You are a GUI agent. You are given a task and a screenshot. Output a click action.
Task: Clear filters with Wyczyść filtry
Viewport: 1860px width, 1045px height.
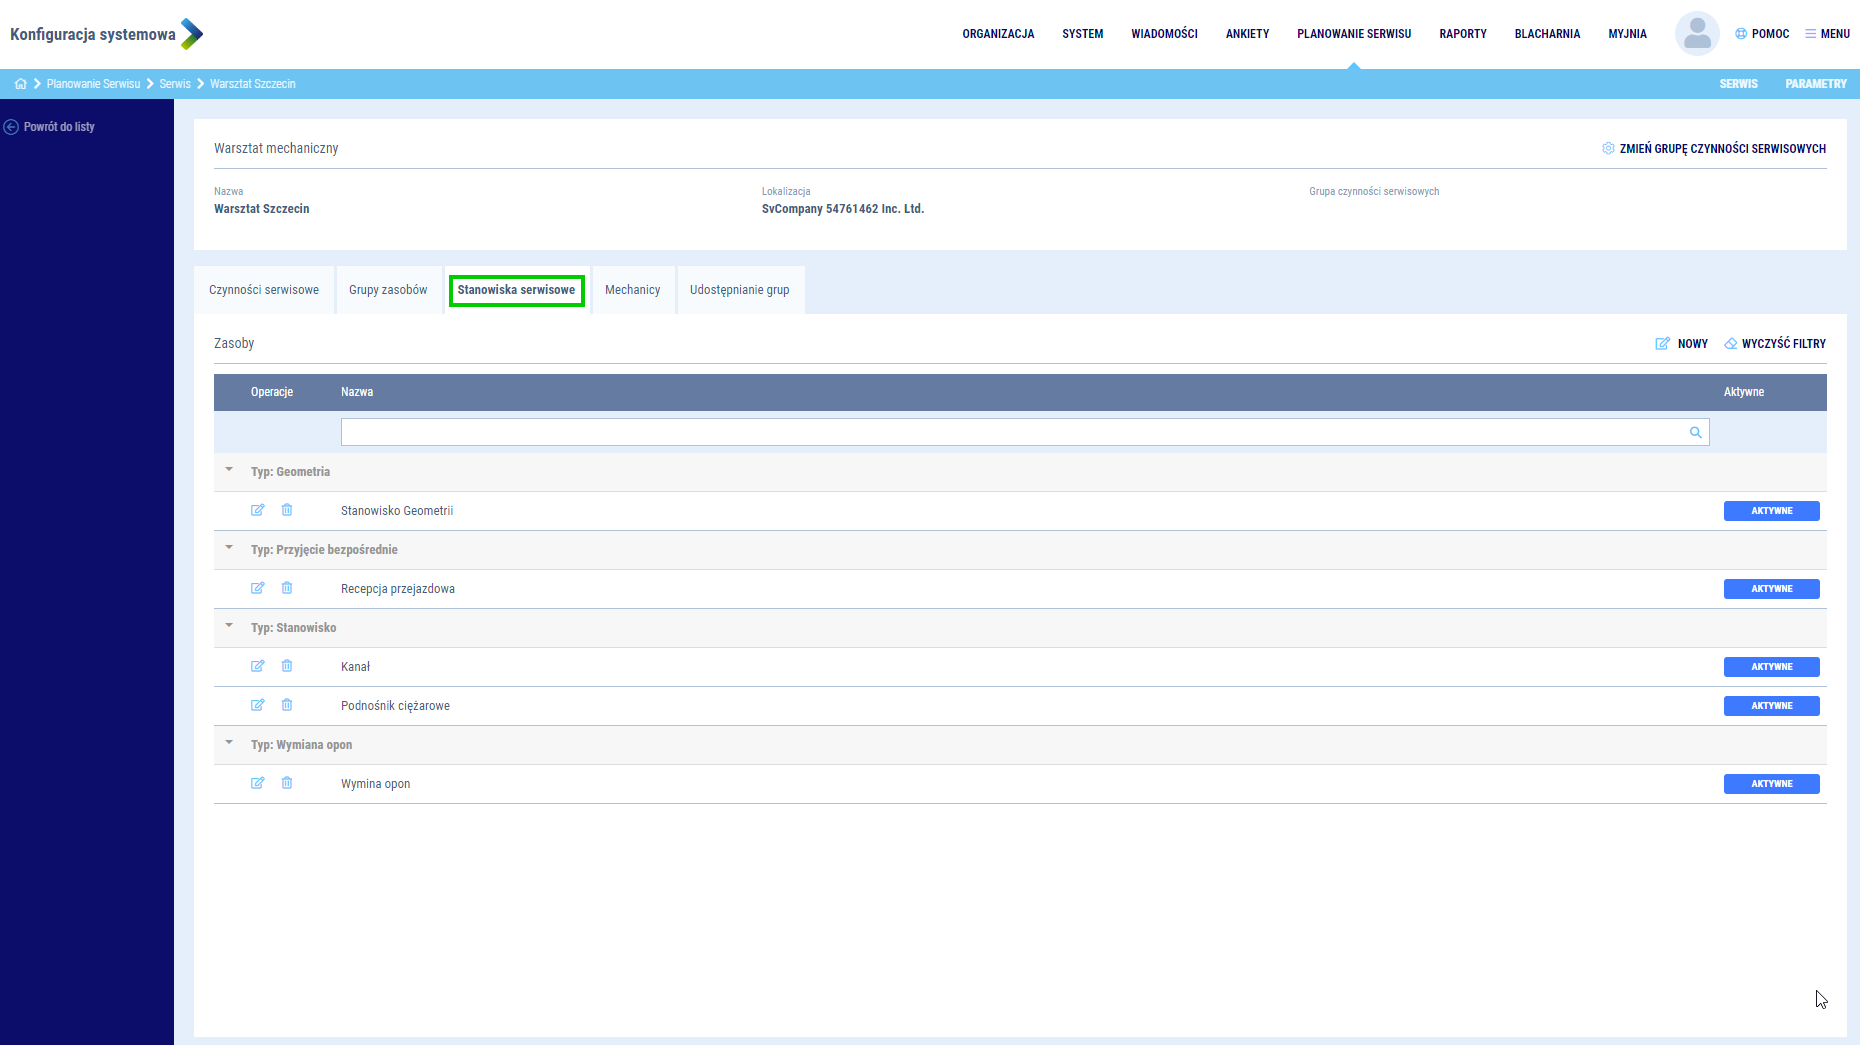click(1775, 344)
